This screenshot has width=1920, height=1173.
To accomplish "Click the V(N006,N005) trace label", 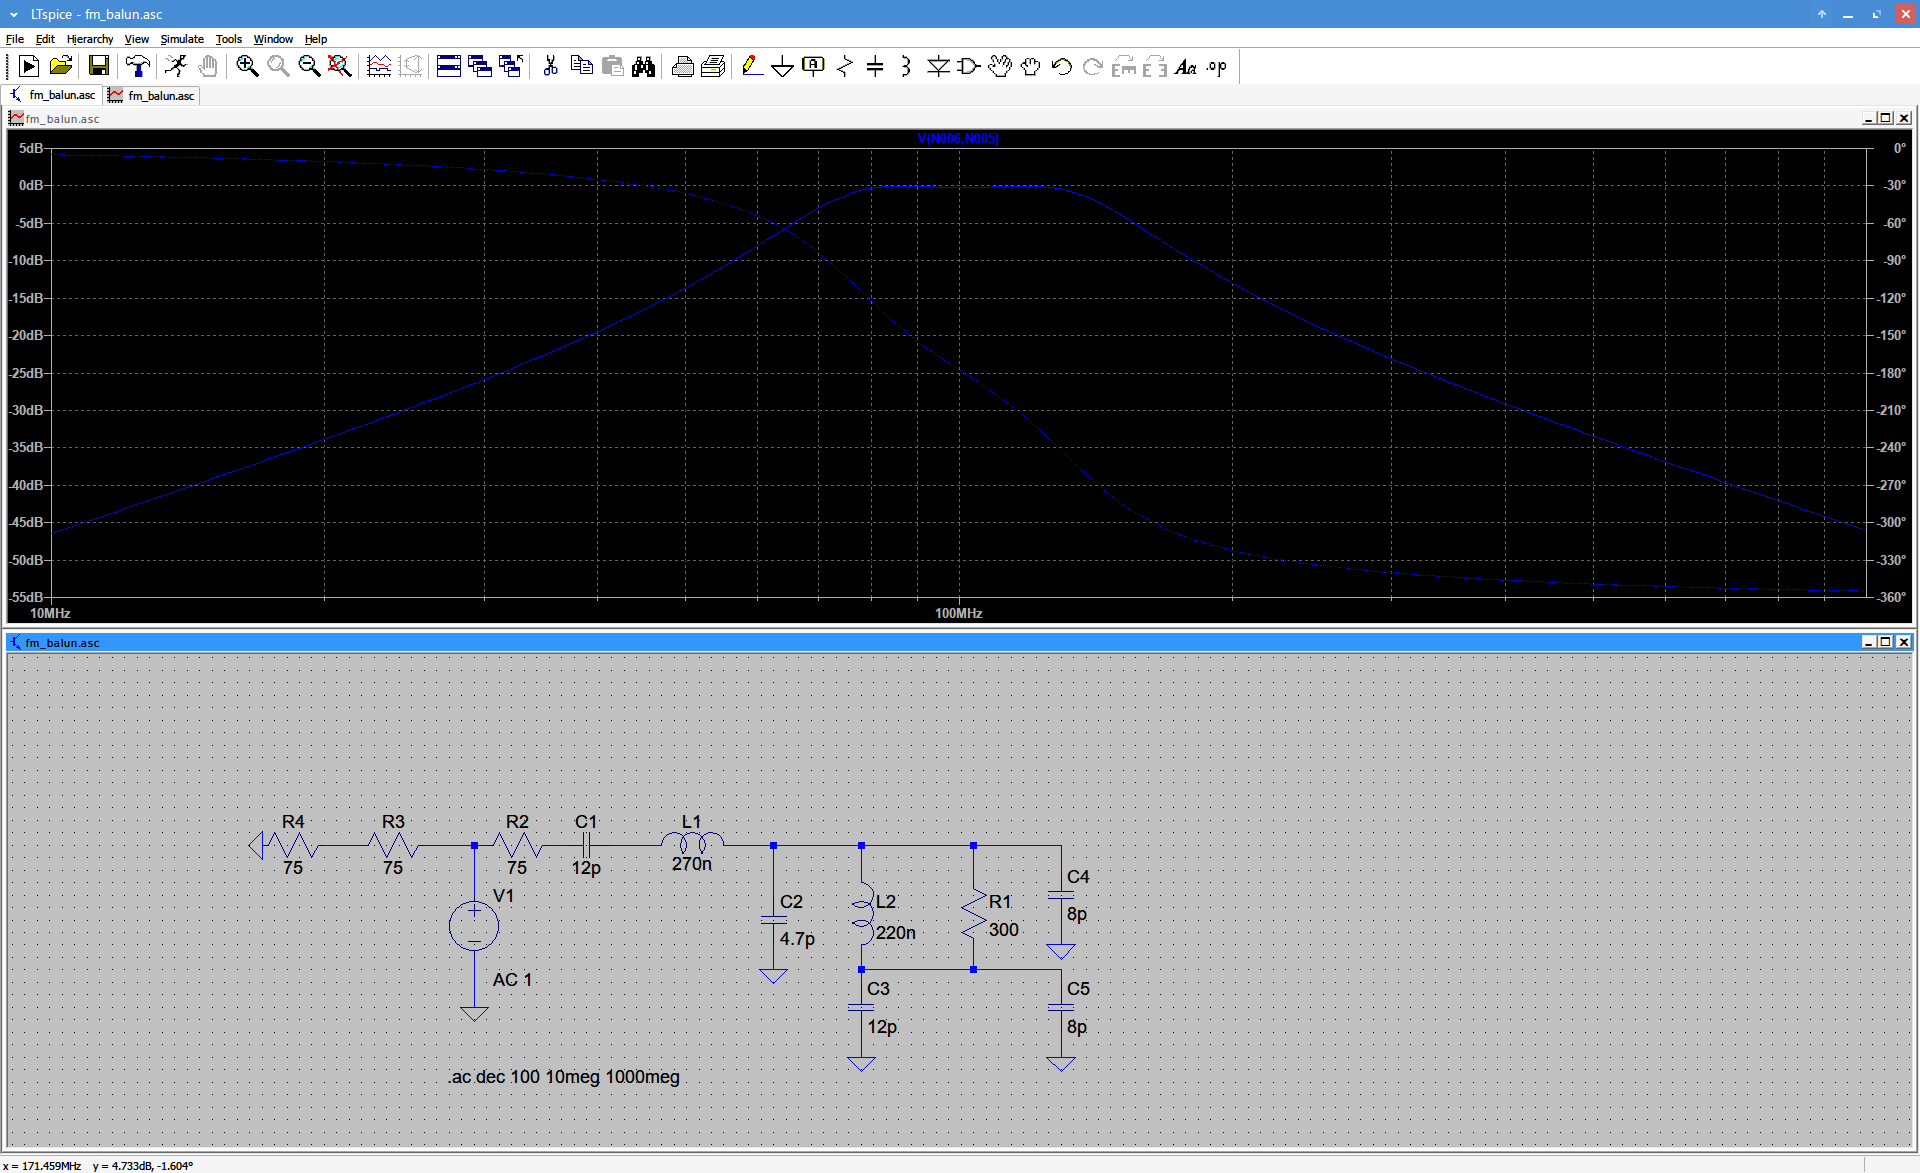I will [957, 139].
